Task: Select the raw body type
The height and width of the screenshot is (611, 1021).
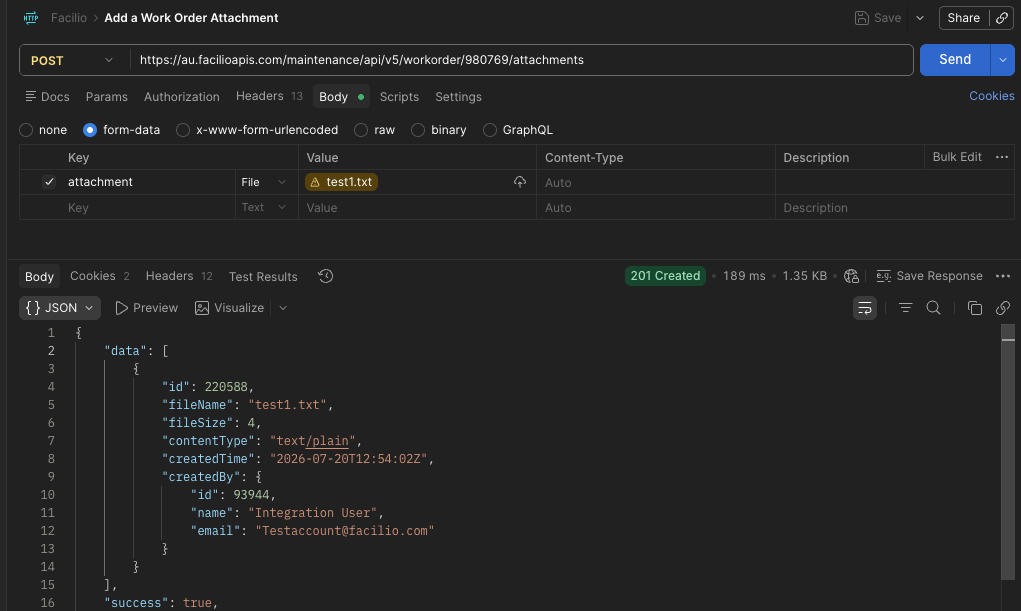Action: tap(361, 130)
